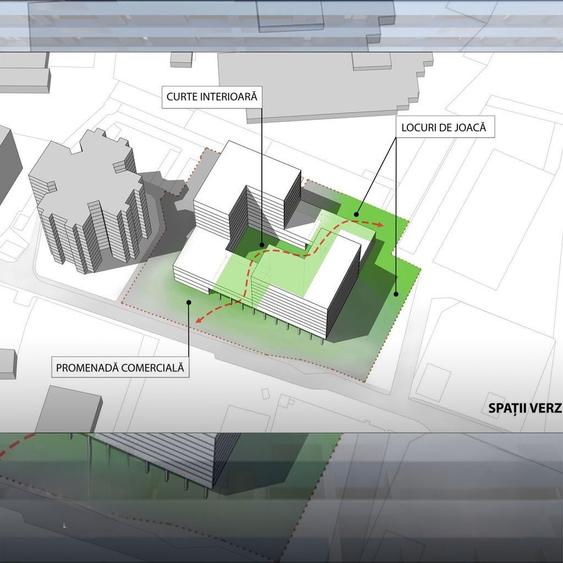This screenshot has width=563, height=563.
Task: Select the blurred top banner strip
Action: tap(282, 26)
